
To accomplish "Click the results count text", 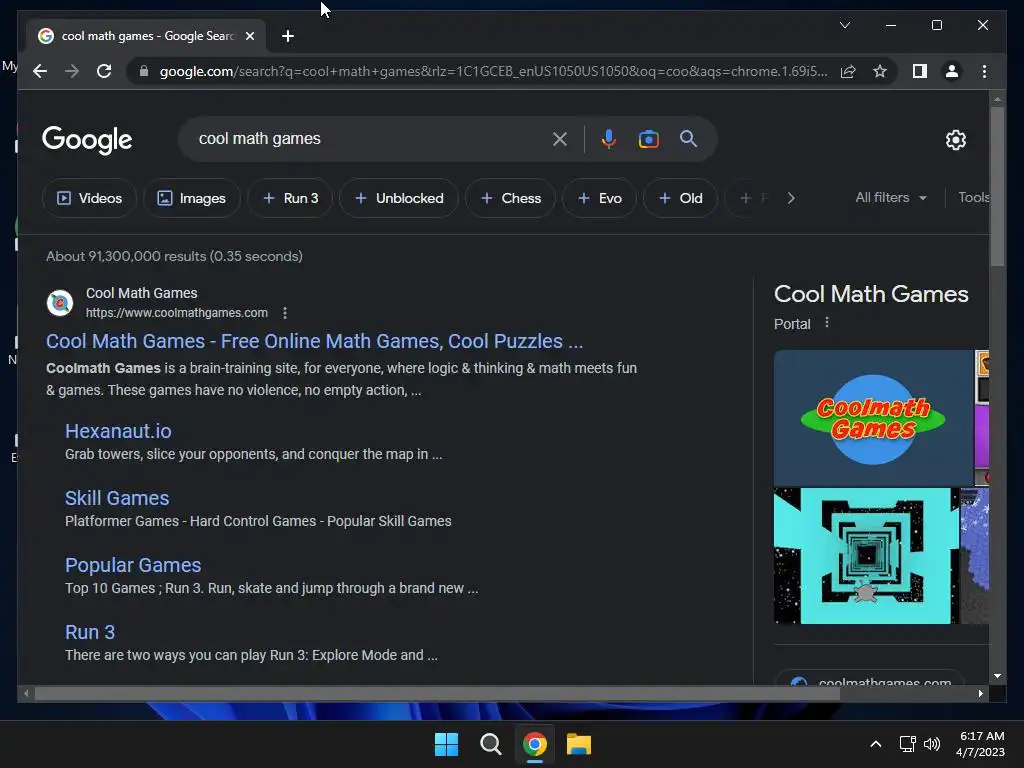I will coord(174,256).
